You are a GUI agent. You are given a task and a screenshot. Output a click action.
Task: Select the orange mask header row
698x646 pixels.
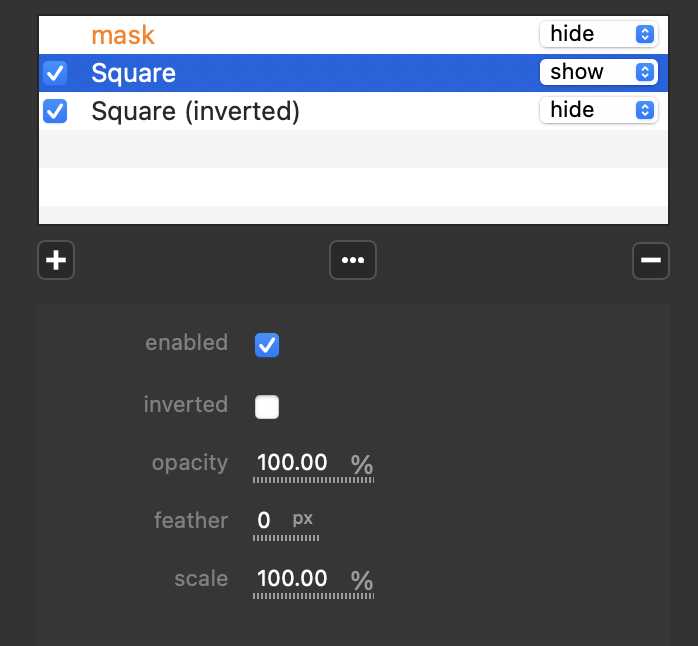pos(300,35)
